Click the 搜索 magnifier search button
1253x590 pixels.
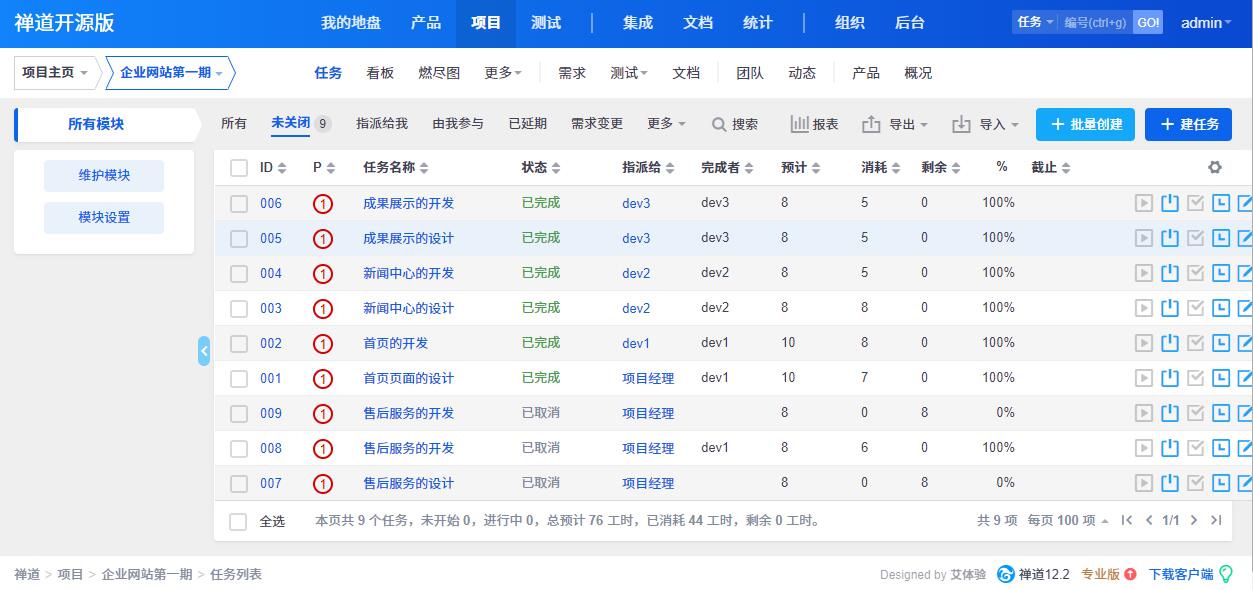(x=734, y=124)
